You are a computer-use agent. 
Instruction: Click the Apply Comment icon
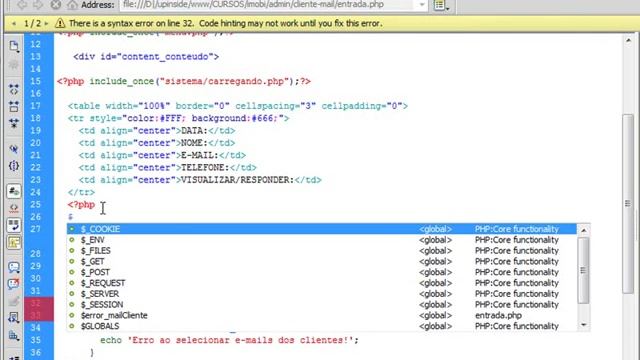click(x=14, y=267)
